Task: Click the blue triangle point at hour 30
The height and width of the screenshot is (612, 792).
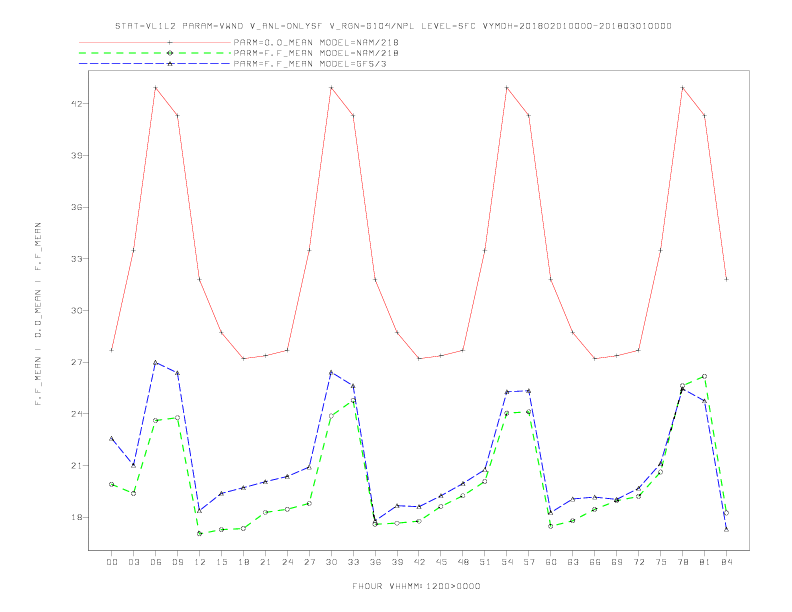Action: (331, 373)
